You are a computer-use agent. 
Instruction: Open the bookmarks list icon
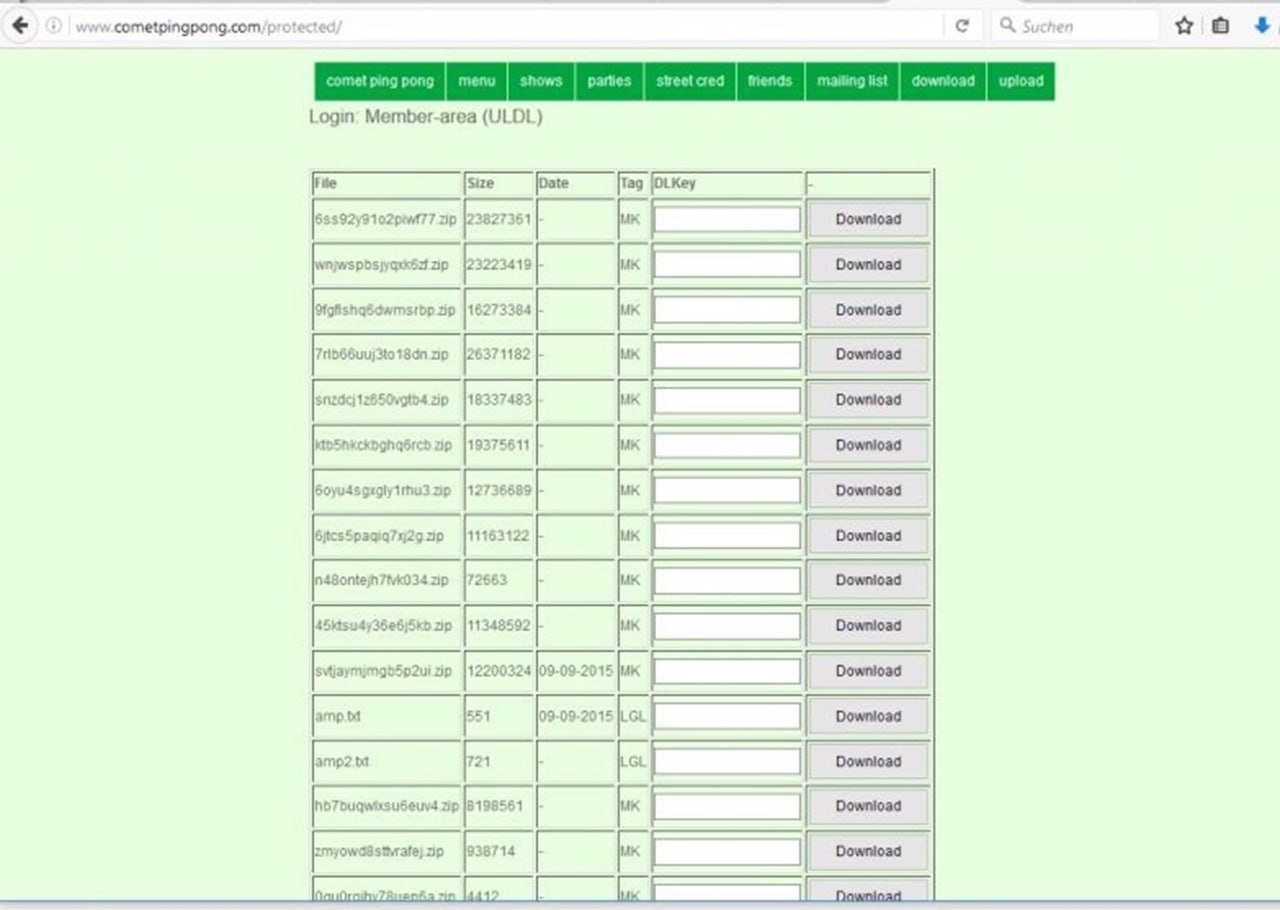[1220, 26]
